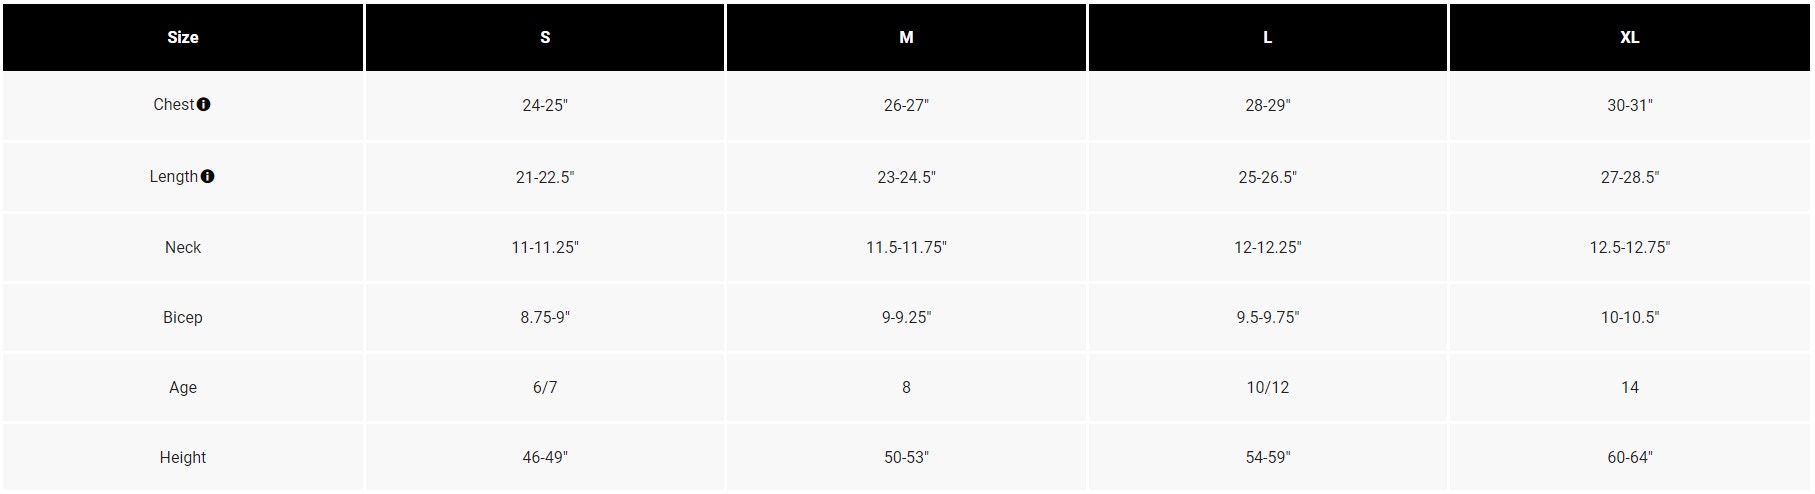
Task: Click the 60-64" height value
Action: pyautogui.click(x=1629, y=457)
